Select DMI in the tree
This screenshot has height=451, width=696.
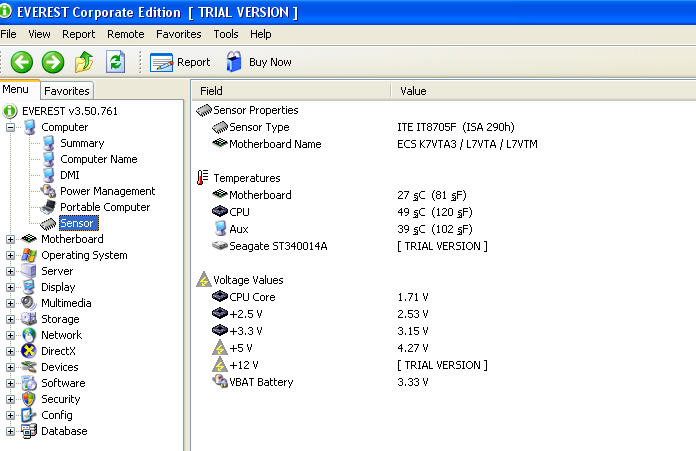tap(70, 175)
